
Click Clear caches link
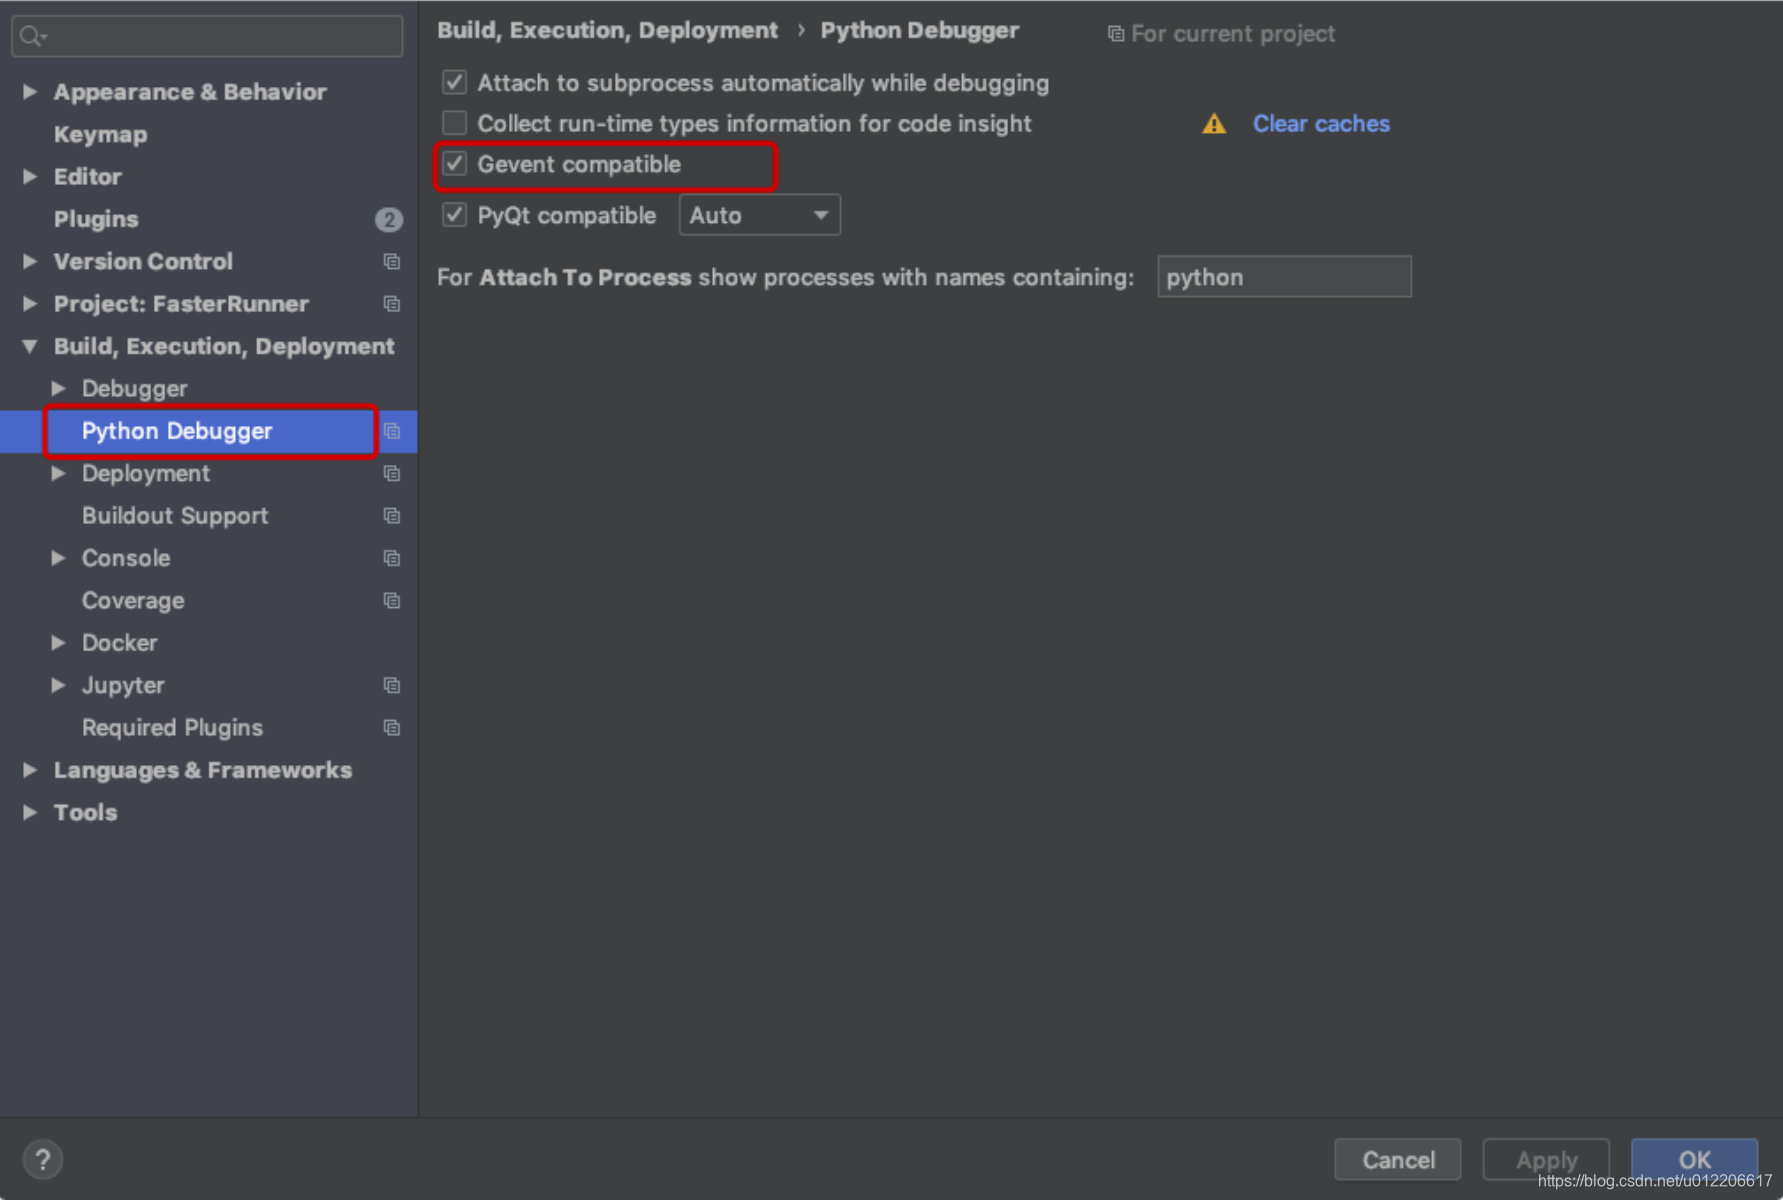(x=1321, y=123)
